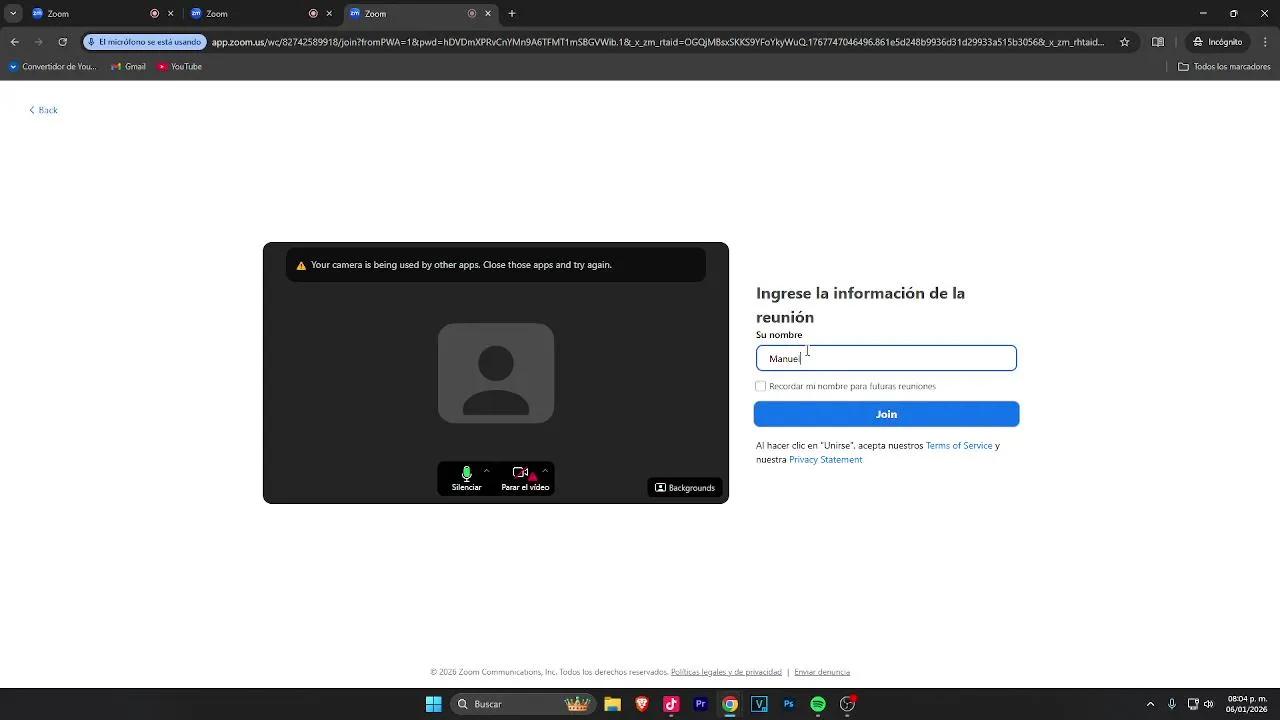Viewport: 1280px width, 720px height.
Task: Open tab search dropdown in Chrome
Action: [x=13, y=13]
